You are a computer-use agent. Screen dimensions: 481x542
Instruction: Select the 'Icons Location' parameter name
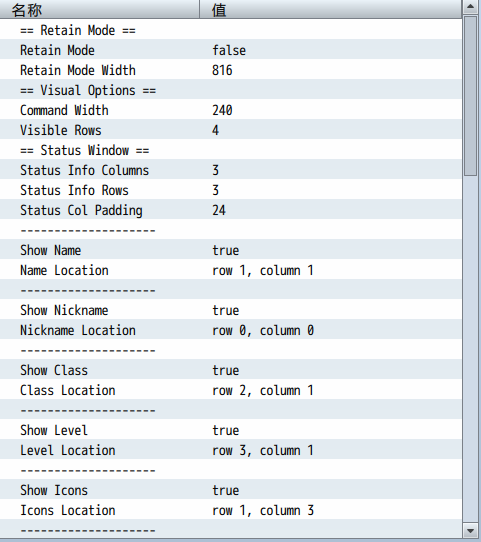tap(68, 511)
